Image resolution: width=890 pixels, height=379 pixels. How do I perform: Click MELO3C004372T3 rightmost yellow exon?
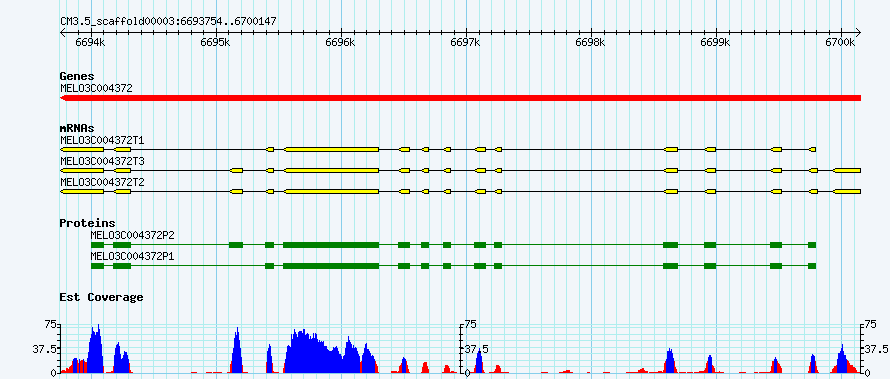(847, 170)
